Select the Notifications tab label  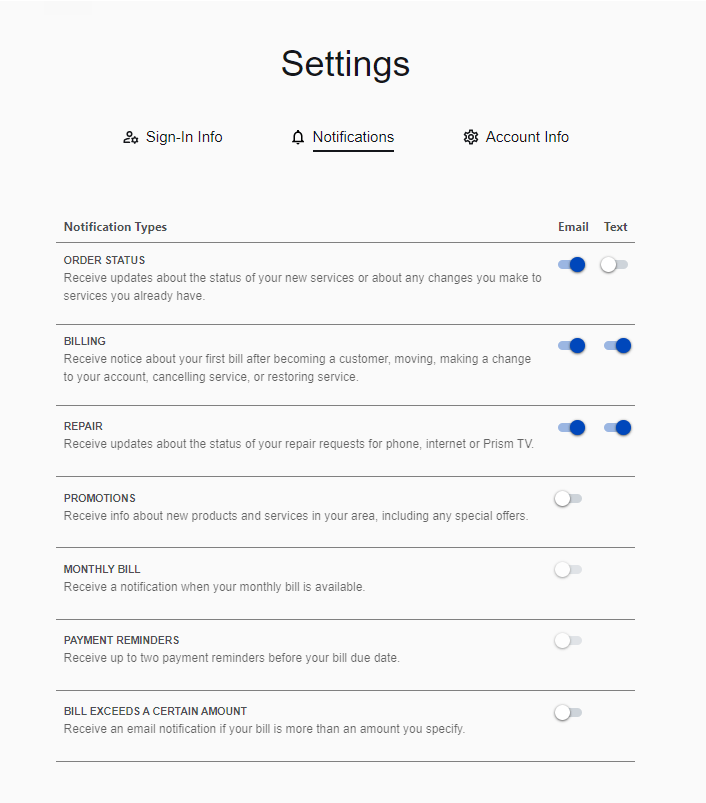click(x=353, y=137)
